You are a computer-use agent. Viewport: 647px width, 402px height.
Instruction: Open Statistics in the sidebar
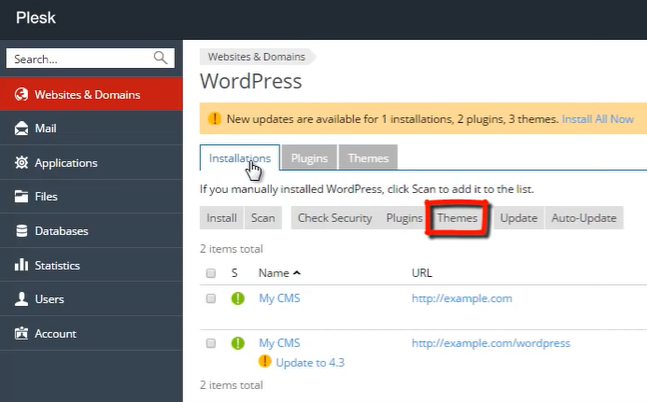point(91,265)
